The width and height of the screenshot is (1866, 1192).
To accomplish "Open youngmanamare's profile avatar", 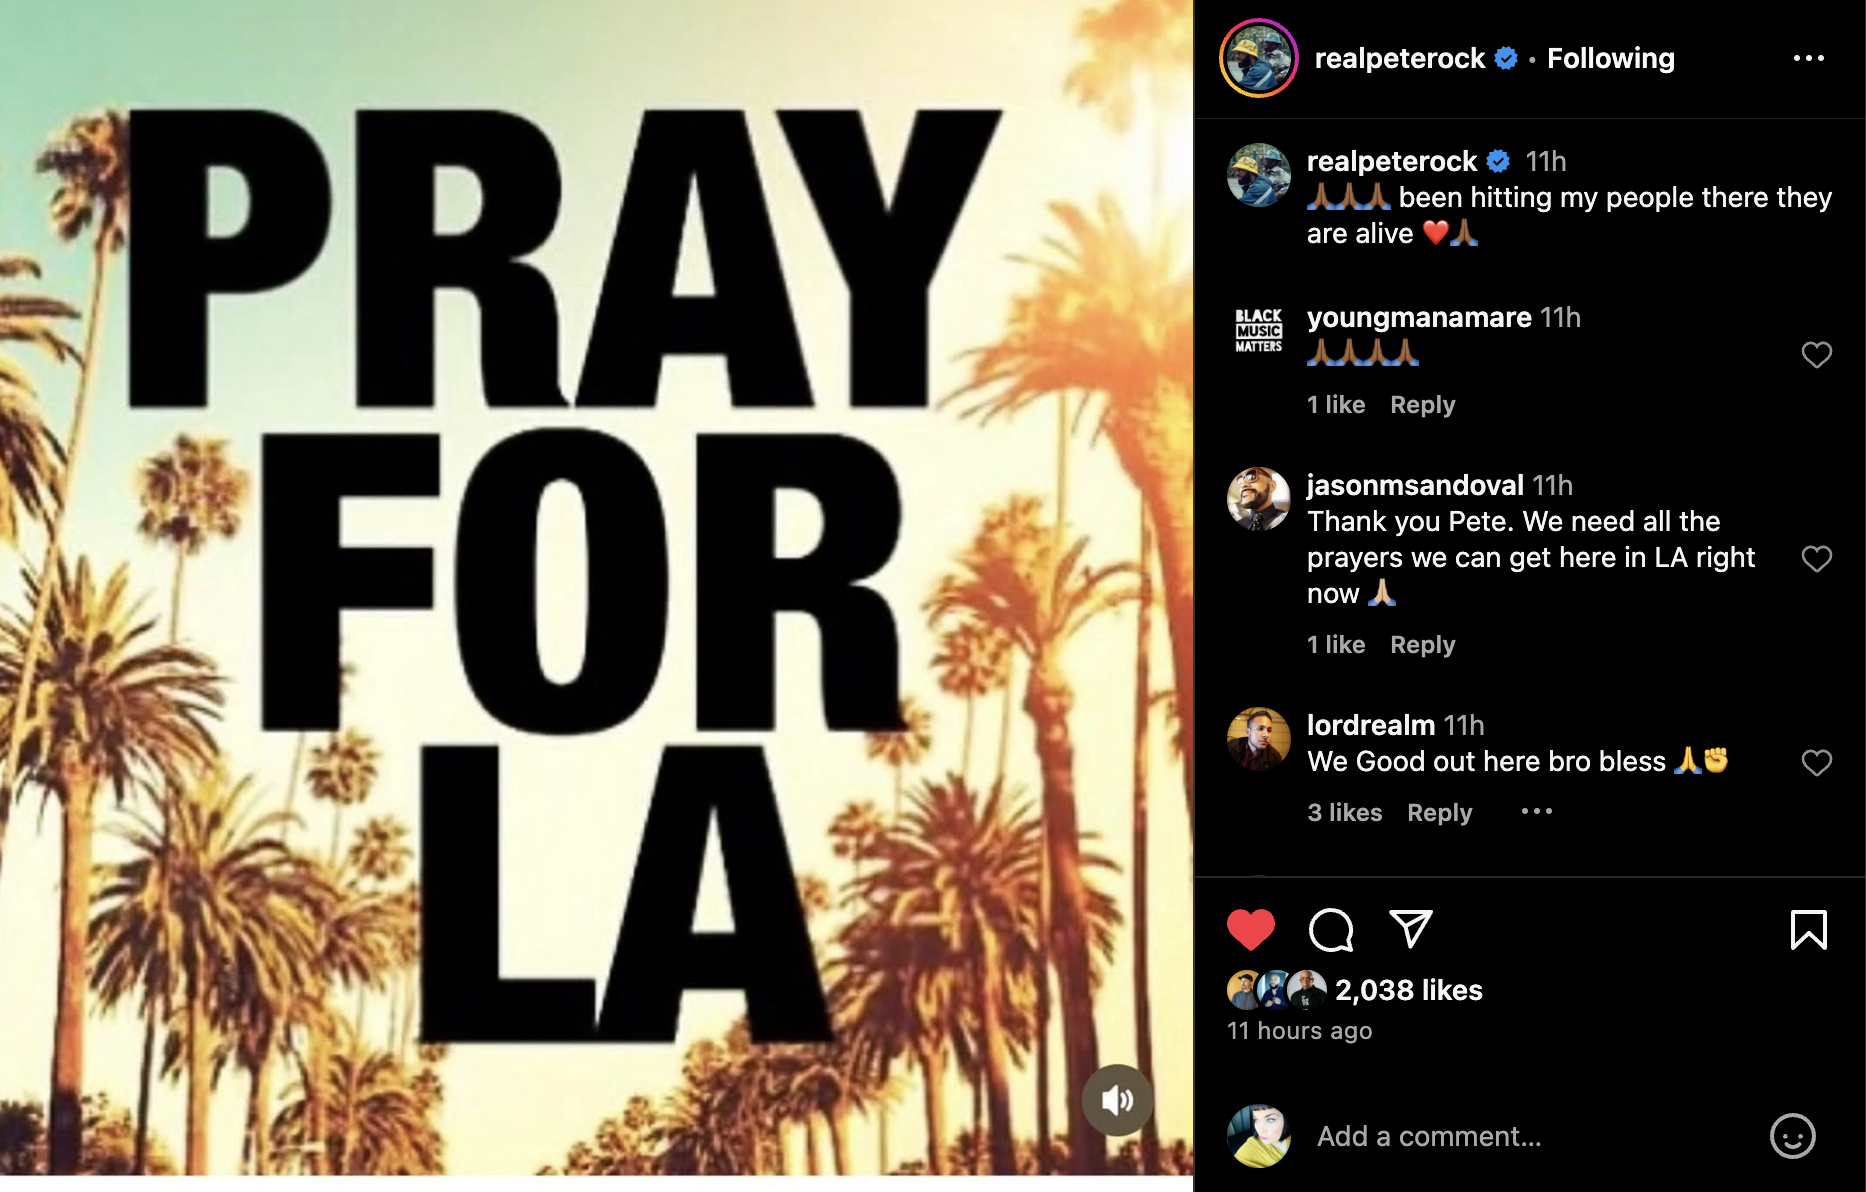I will (x=1258, y=331).
